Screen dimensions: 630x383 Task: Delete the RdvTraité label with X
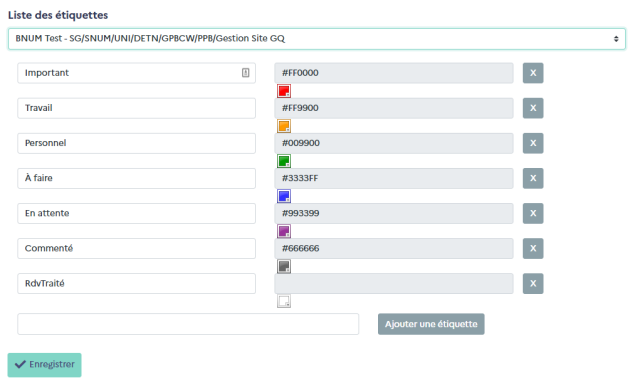(533, 283)
